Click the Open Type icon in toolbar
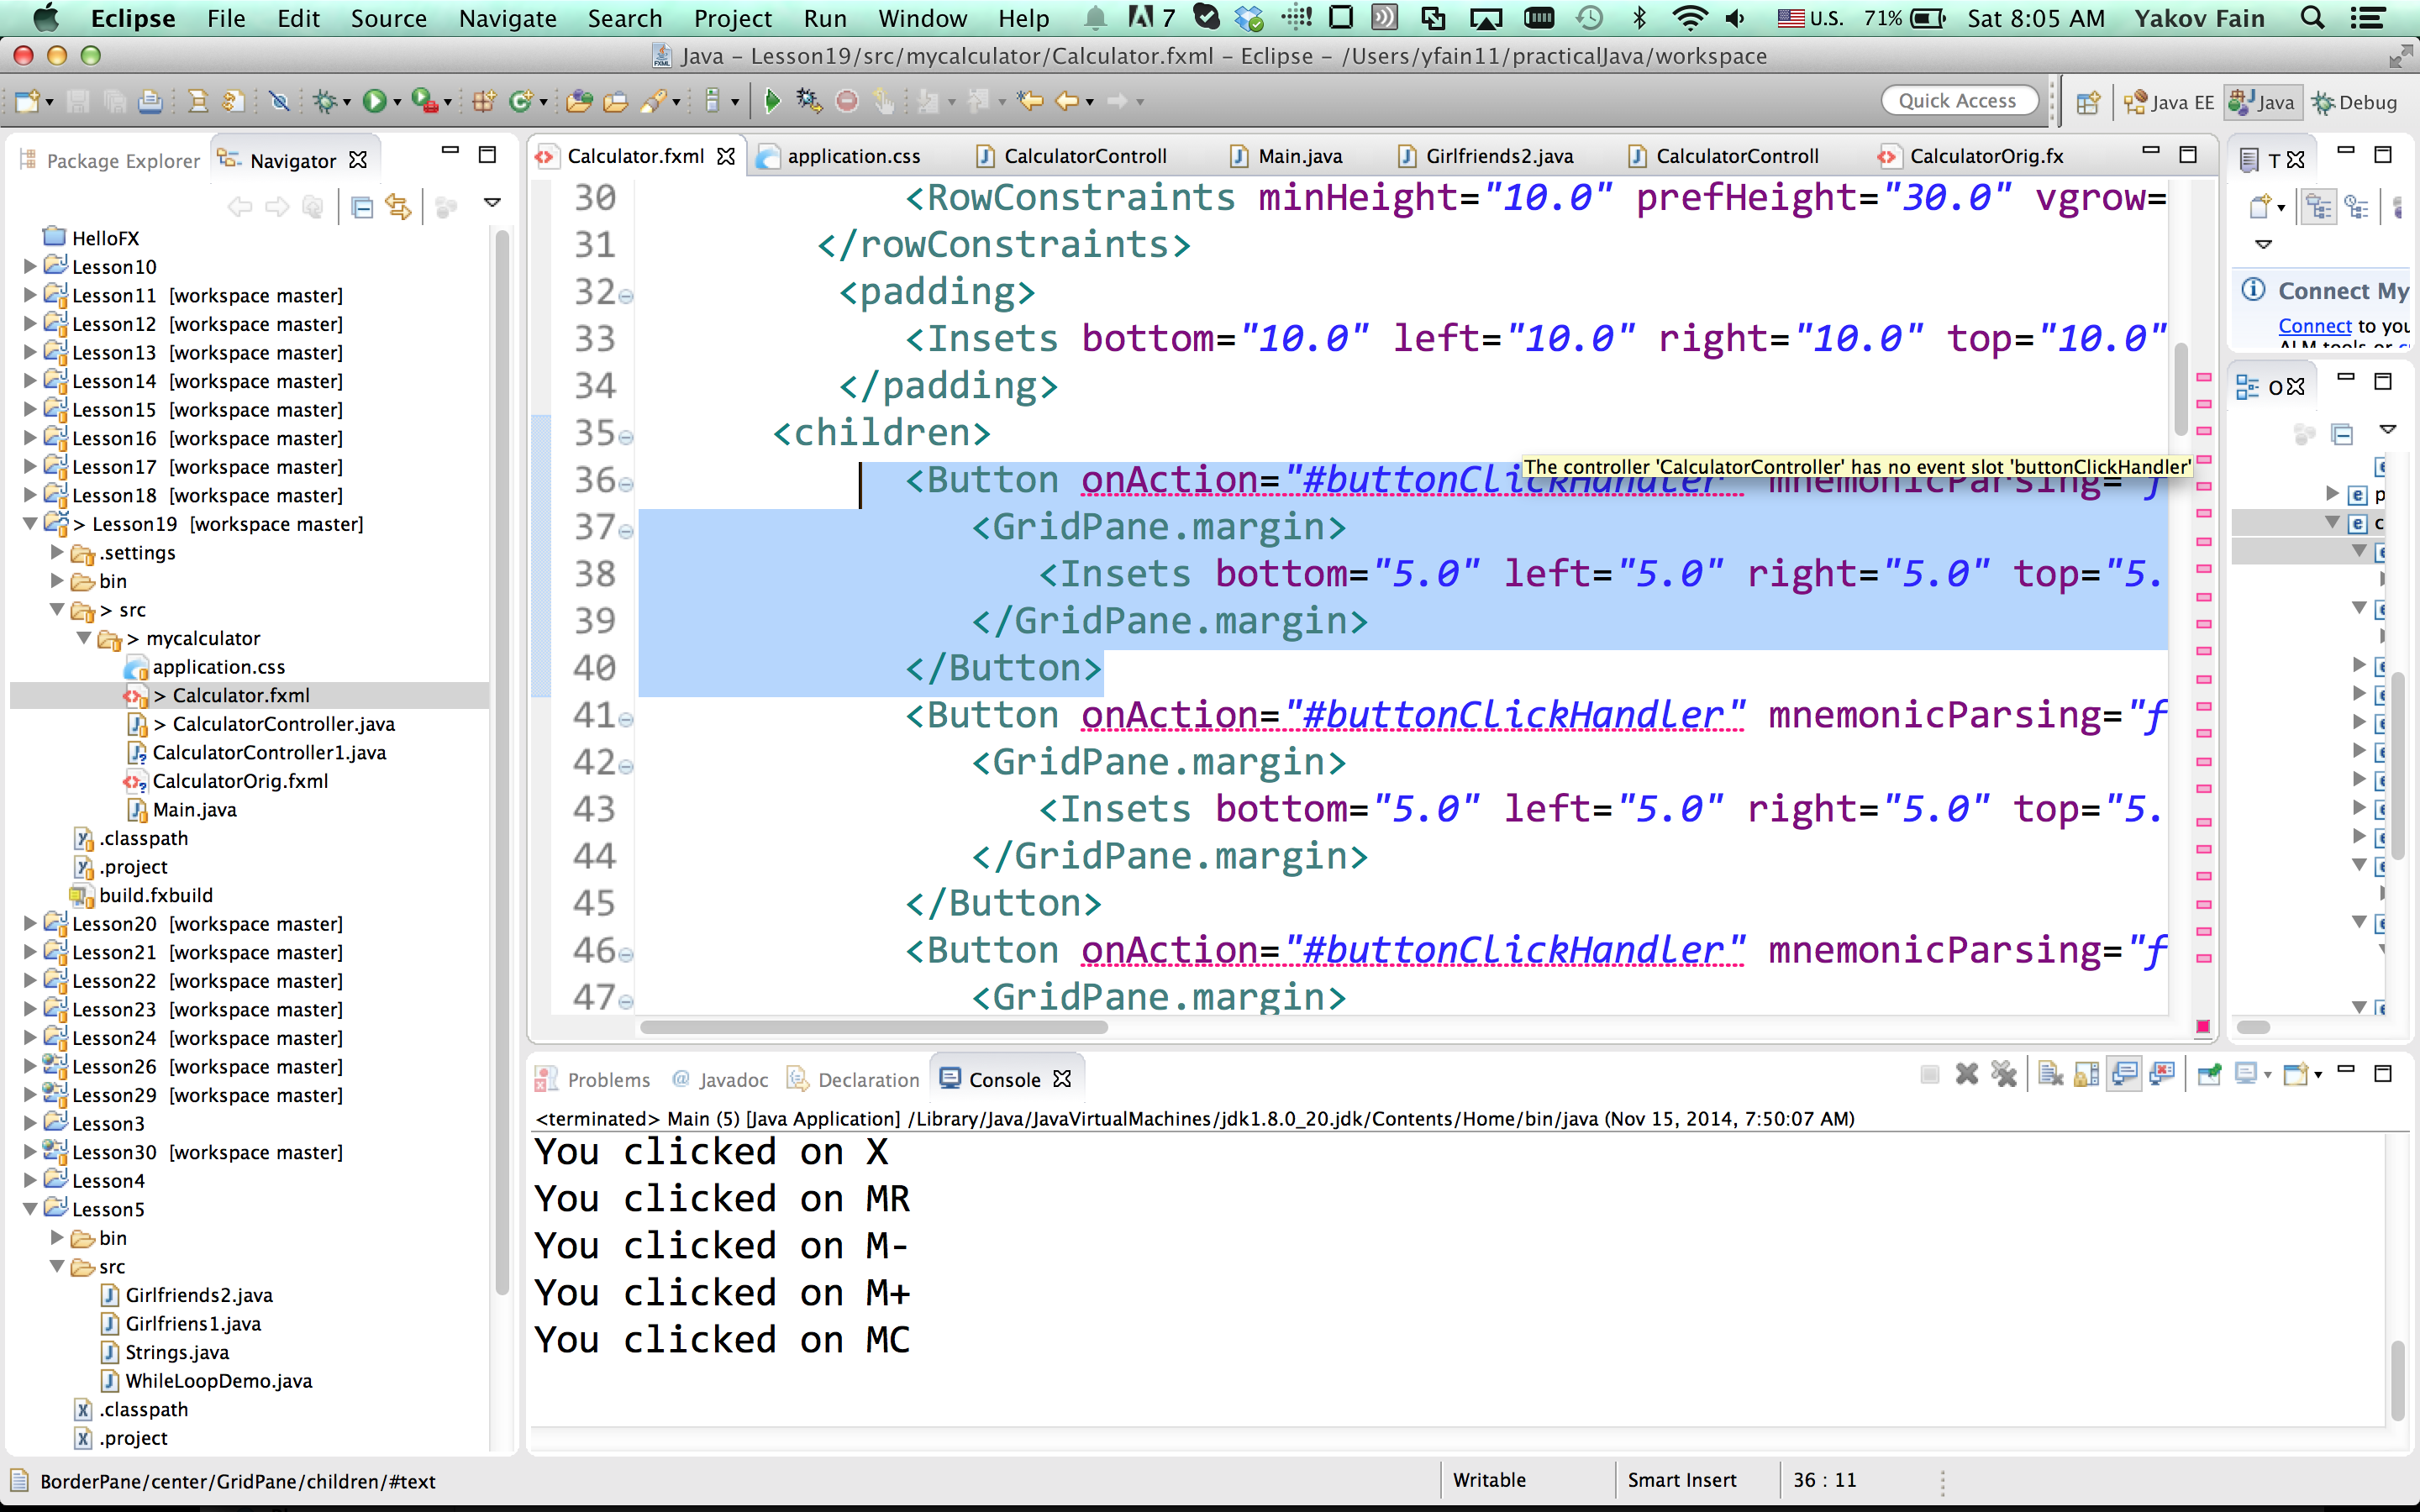Viewport: 2420px width, 1512px height. pos(579,101)
